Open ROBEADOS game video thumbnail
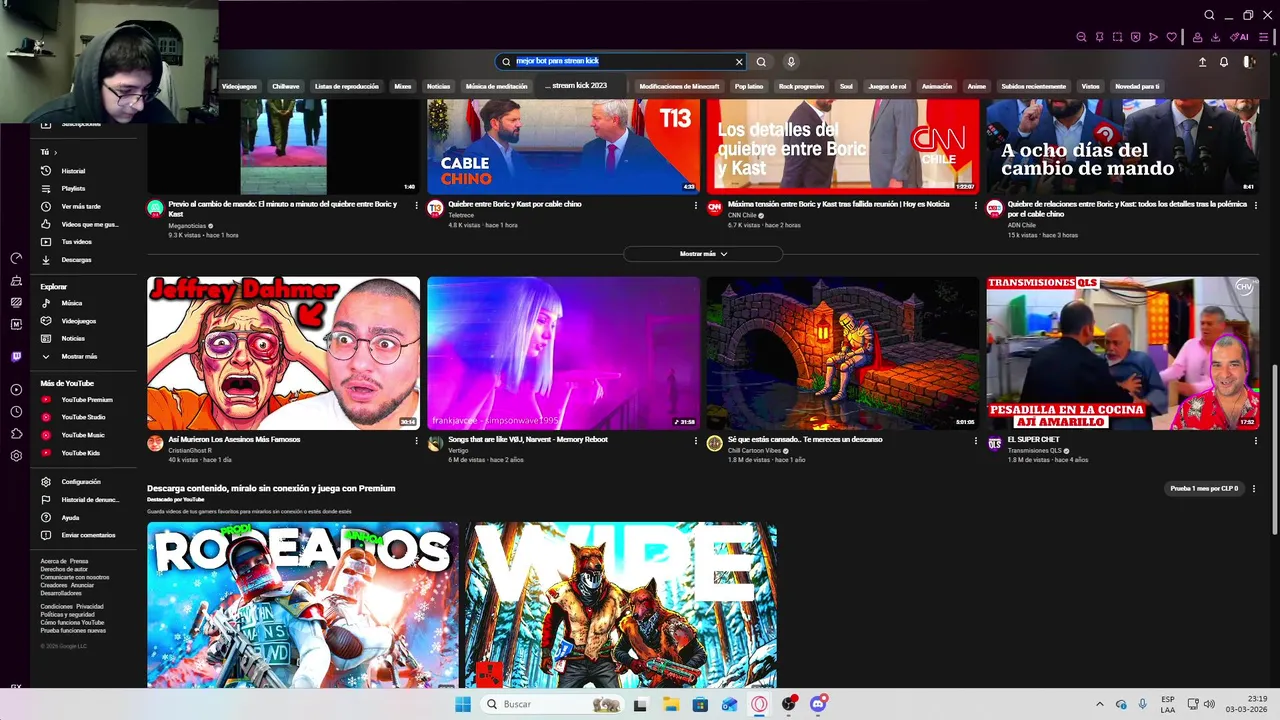Image resolution: width=1280 pixels, height=720 pixels. coord(303,604)
